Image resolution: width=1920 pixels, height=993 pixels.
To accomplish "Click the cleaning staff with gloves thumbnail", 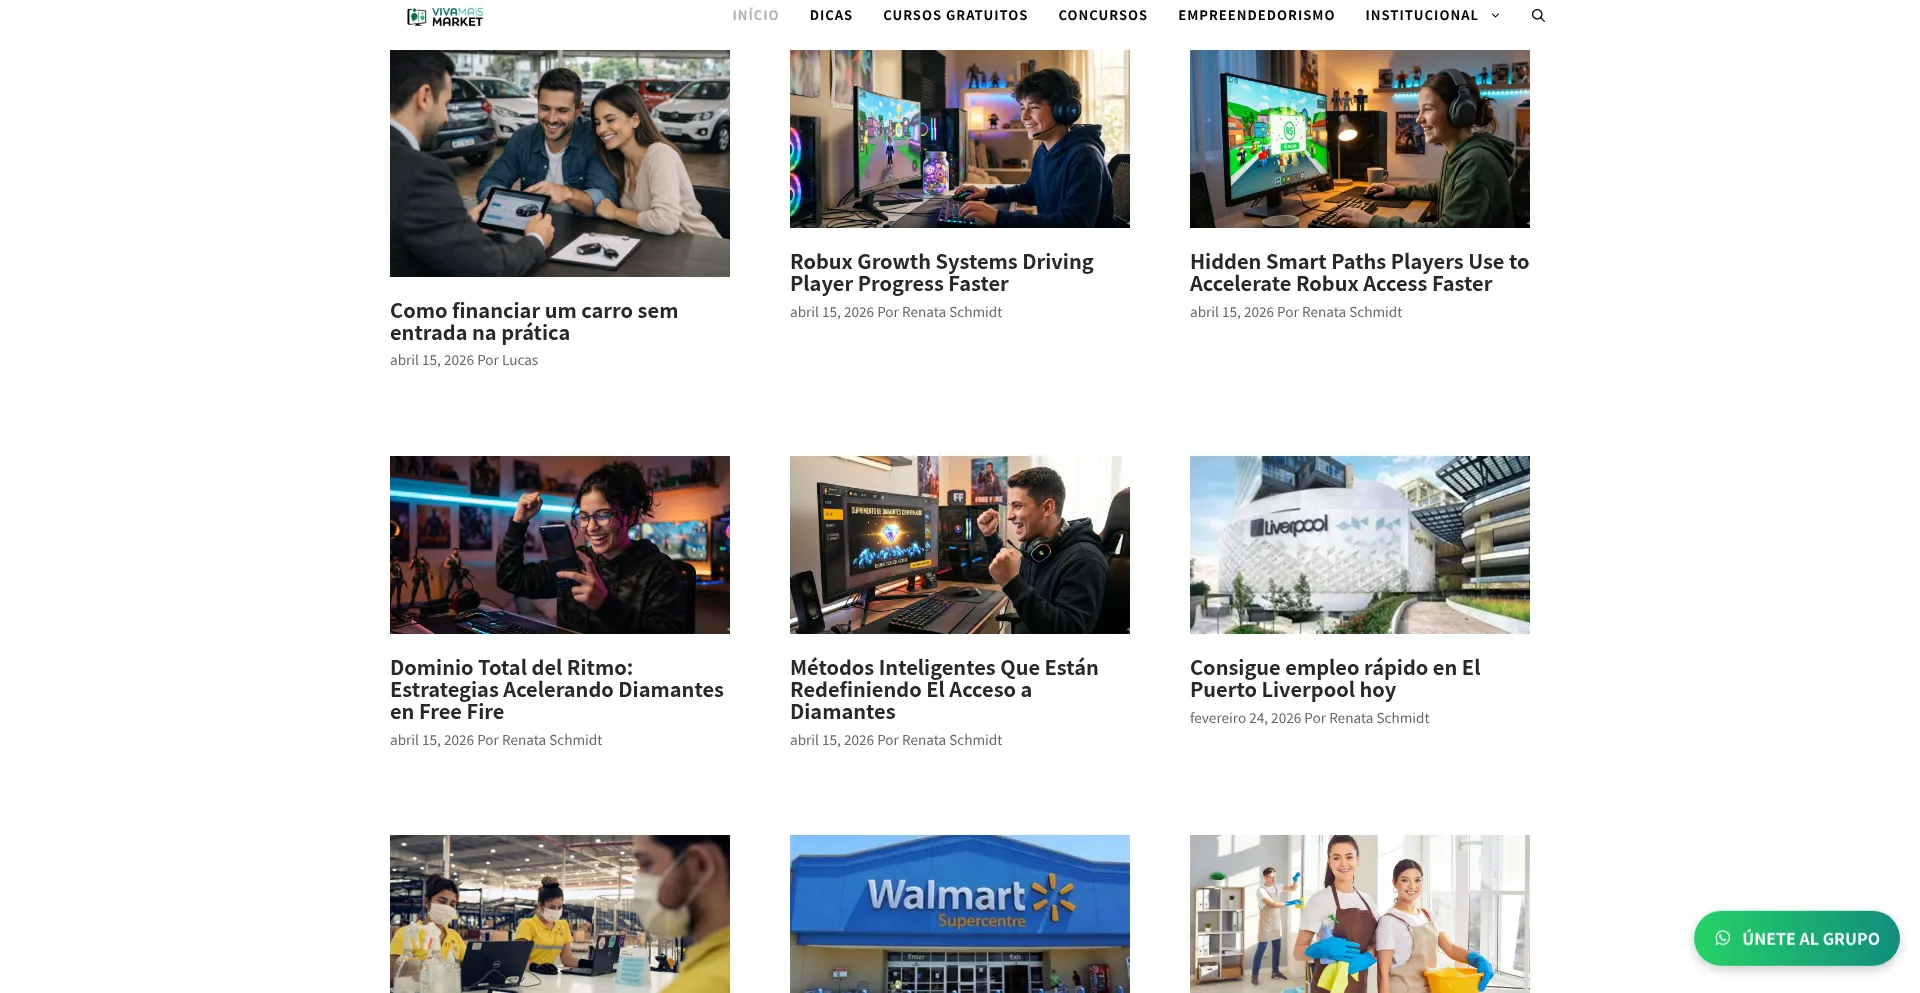I will (1360, 914).
